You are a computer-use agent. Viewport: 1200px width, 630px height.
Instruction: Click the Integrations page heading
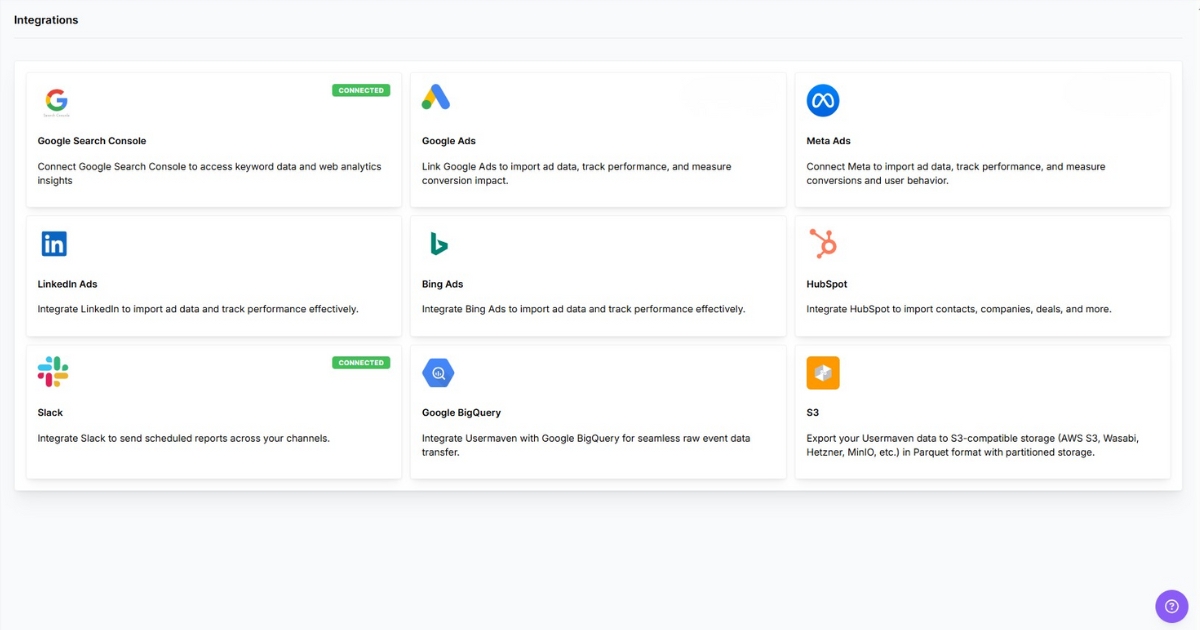pyautogui.click(x=46, y=19)
